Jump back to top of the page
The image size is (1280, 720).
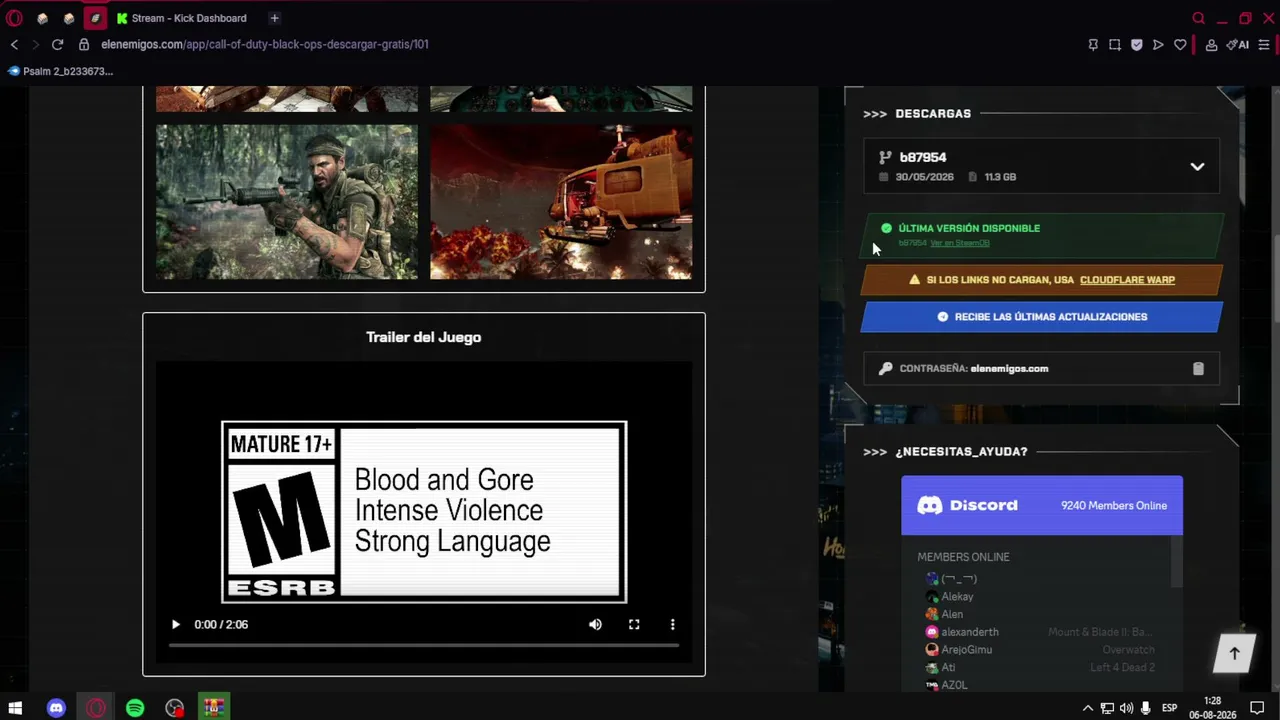click(x=1234, y=654)
